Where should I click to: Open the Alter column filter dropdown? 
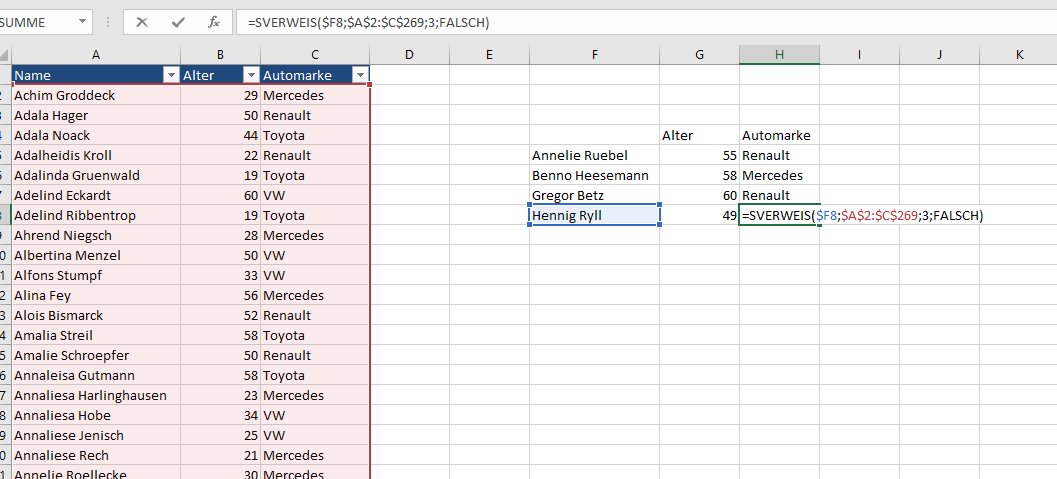[x=251, y=75]
